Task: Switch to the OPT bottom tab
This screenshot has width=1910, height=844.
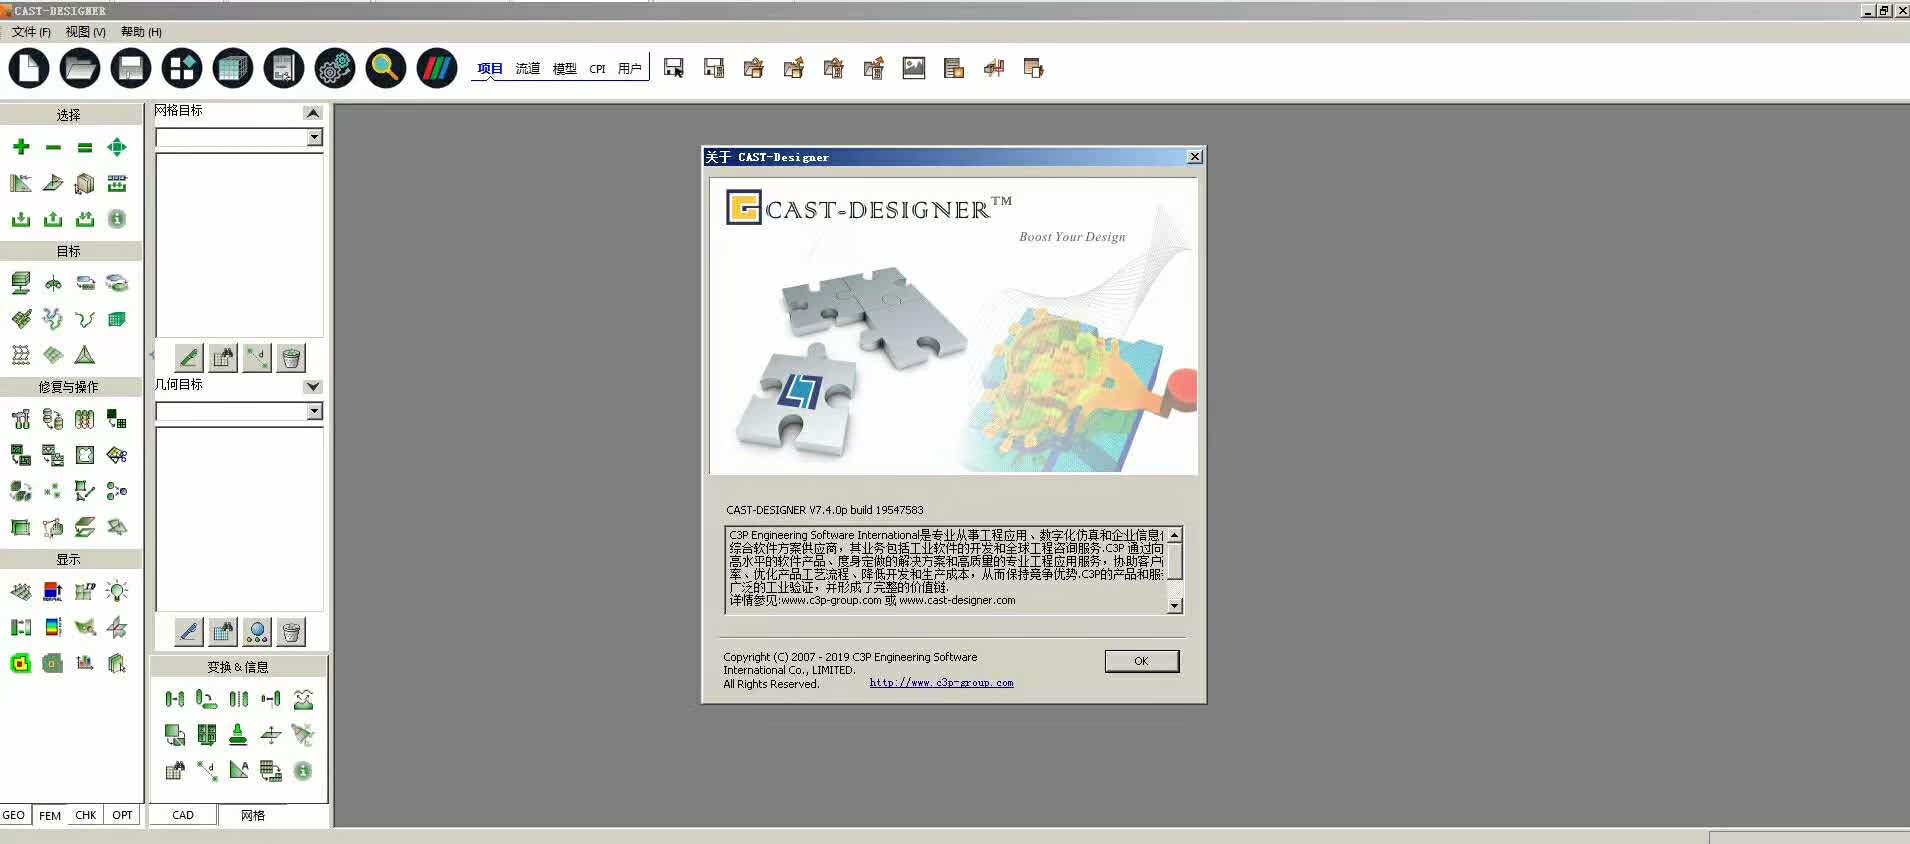Action: pyautogui.click(x=122, y=815)
